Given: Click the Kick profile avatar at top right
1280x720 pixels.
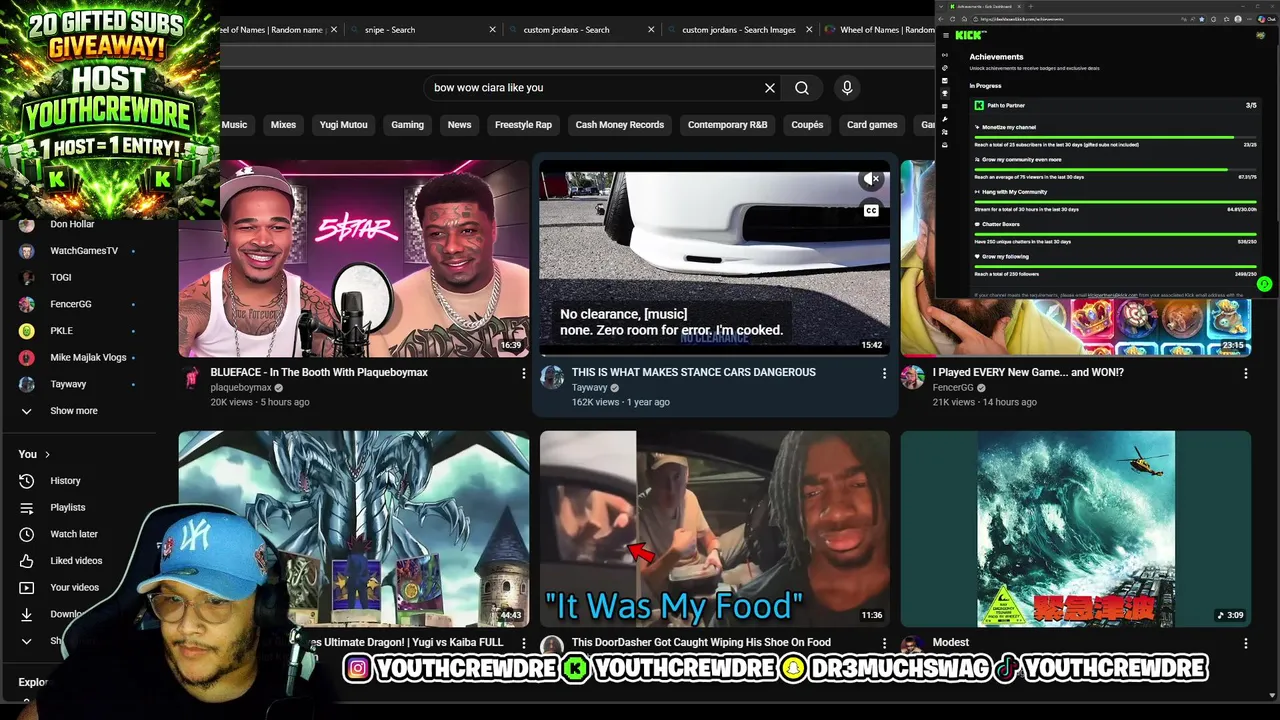Looking at the screenshot, I should click(1260, 35).
